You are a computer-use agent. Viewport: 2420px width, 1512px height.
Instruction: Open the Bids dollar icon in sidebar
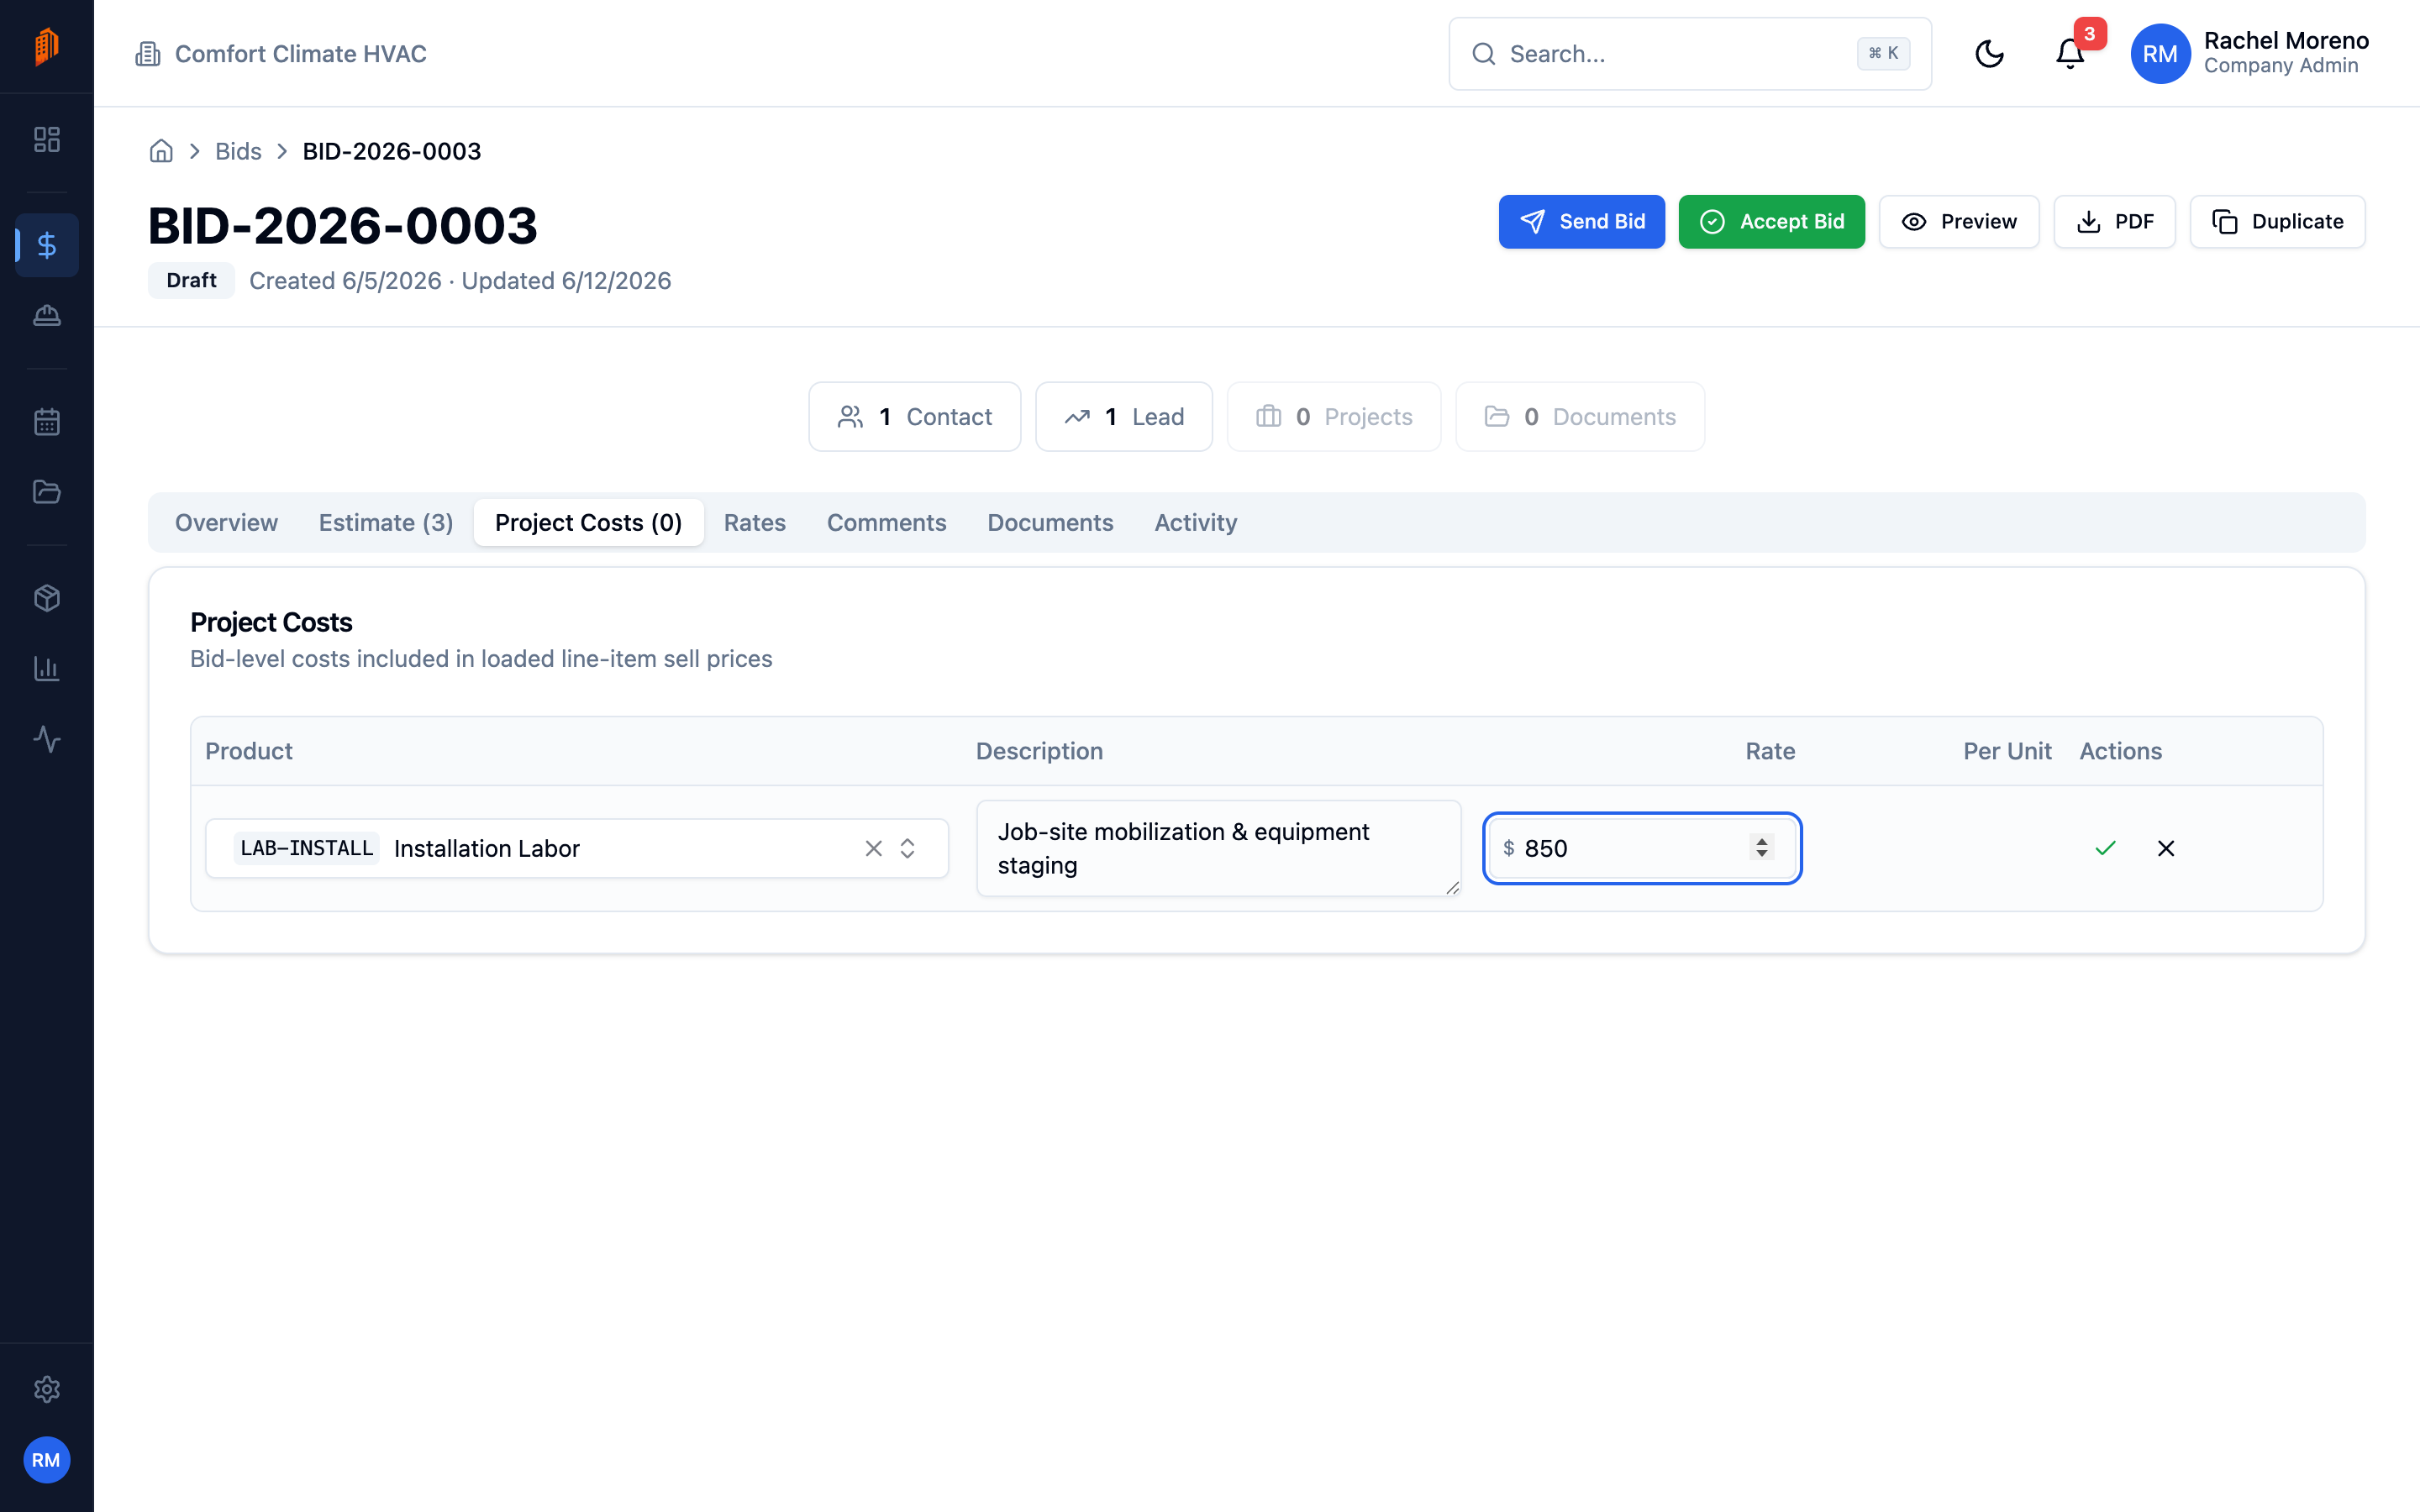[x=47, y=245]
